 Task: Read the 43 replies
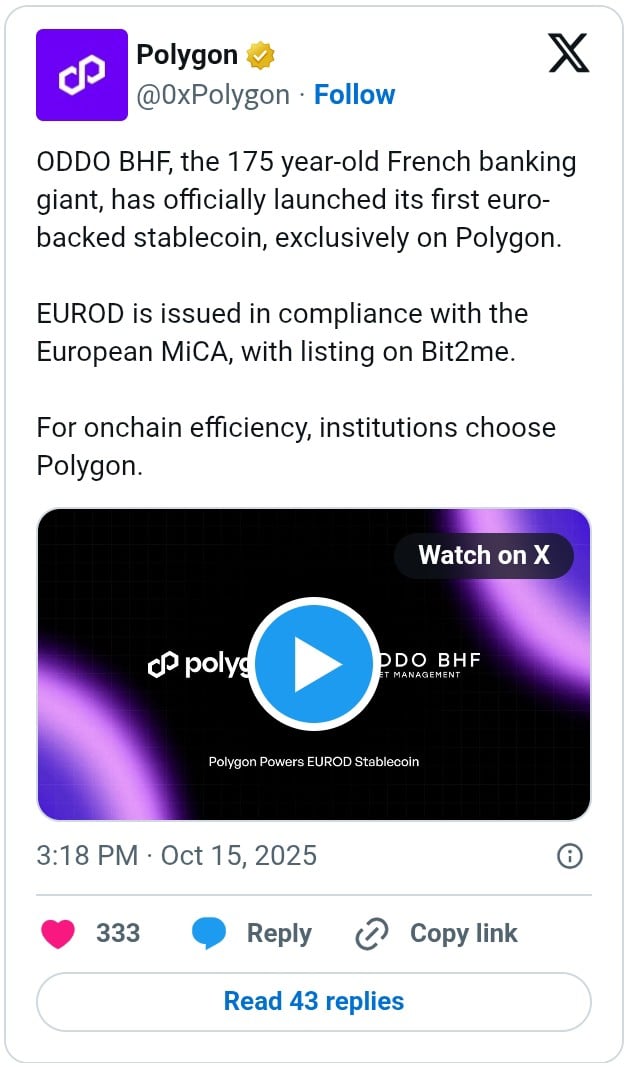pyautogui.click(x=314, y=1001)
